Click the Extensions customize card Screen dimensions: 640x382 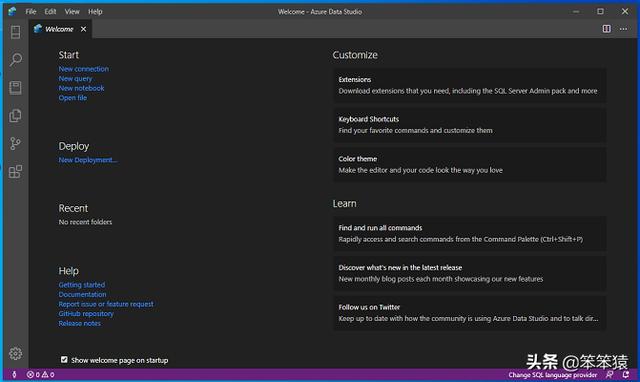point(469,85)
